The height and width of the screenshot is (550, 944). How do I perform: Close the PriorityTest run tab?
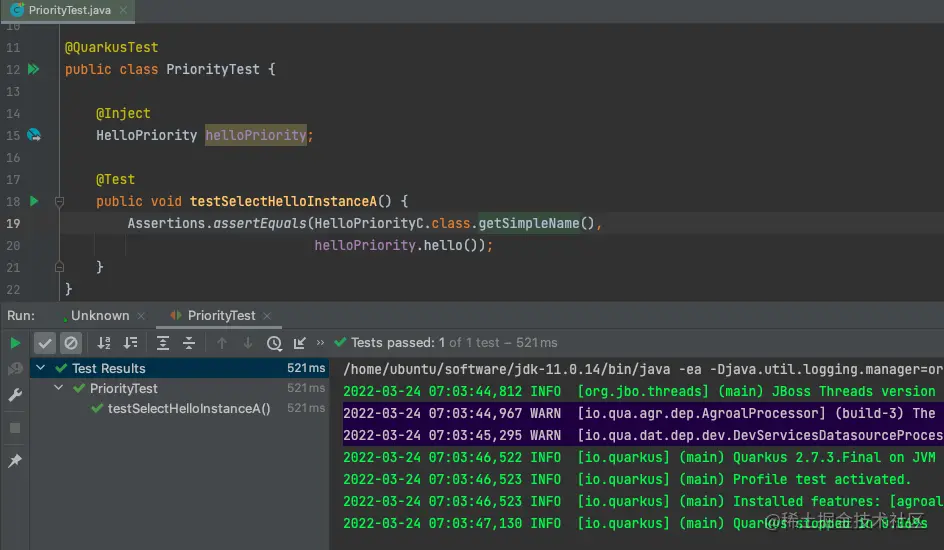pyautogui.click(x=267, y=316)
